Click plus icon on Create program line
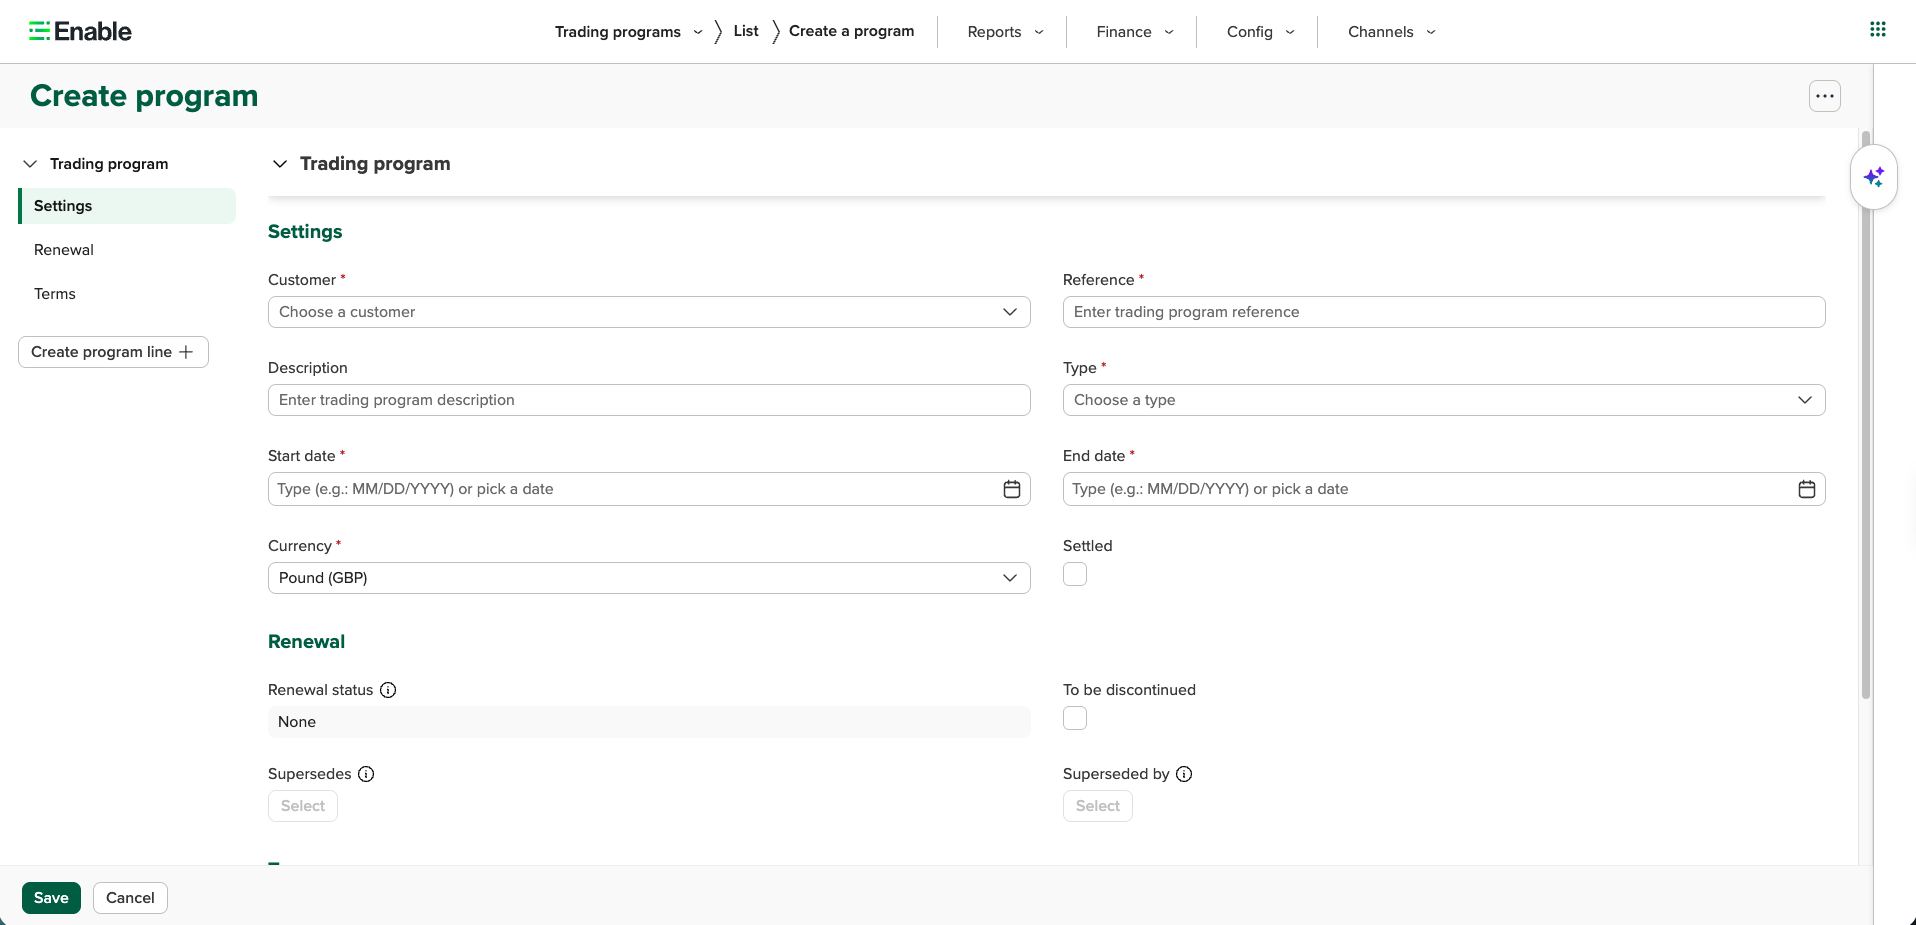This screenshot has width=1916, height=925. (186, 352)
